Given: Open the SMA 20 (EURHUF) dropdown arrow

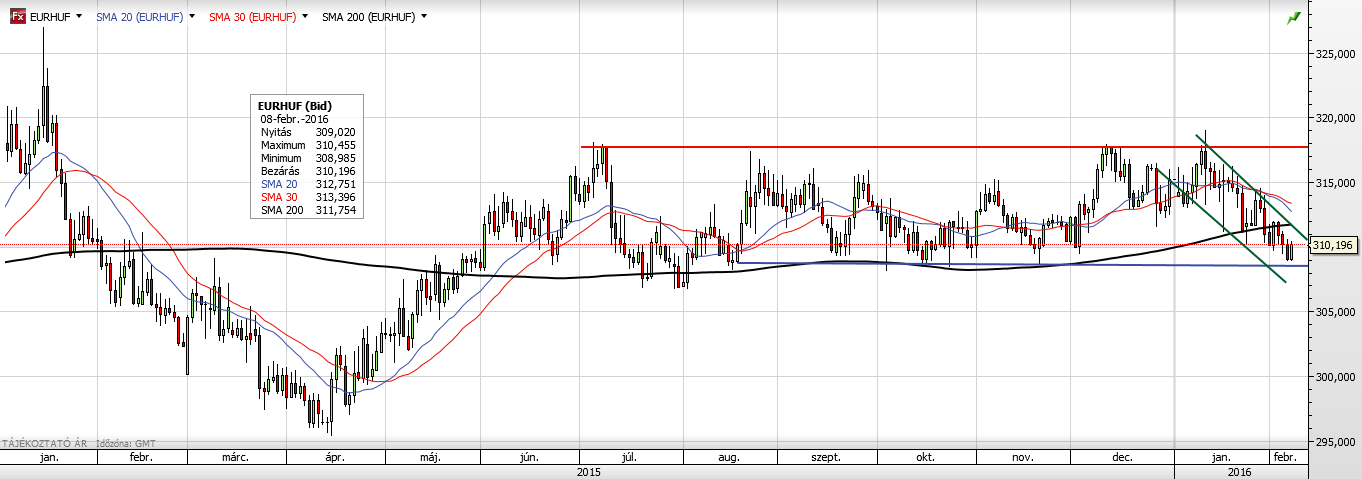Looking at the screenshot, I should click(x=192, y=17).
